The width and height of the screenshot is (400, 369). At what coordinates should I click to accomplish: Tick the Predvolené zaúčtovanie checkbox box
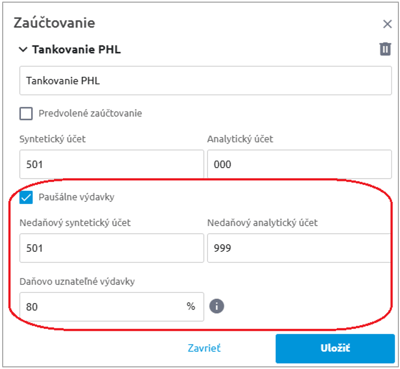tap(26, 114)
